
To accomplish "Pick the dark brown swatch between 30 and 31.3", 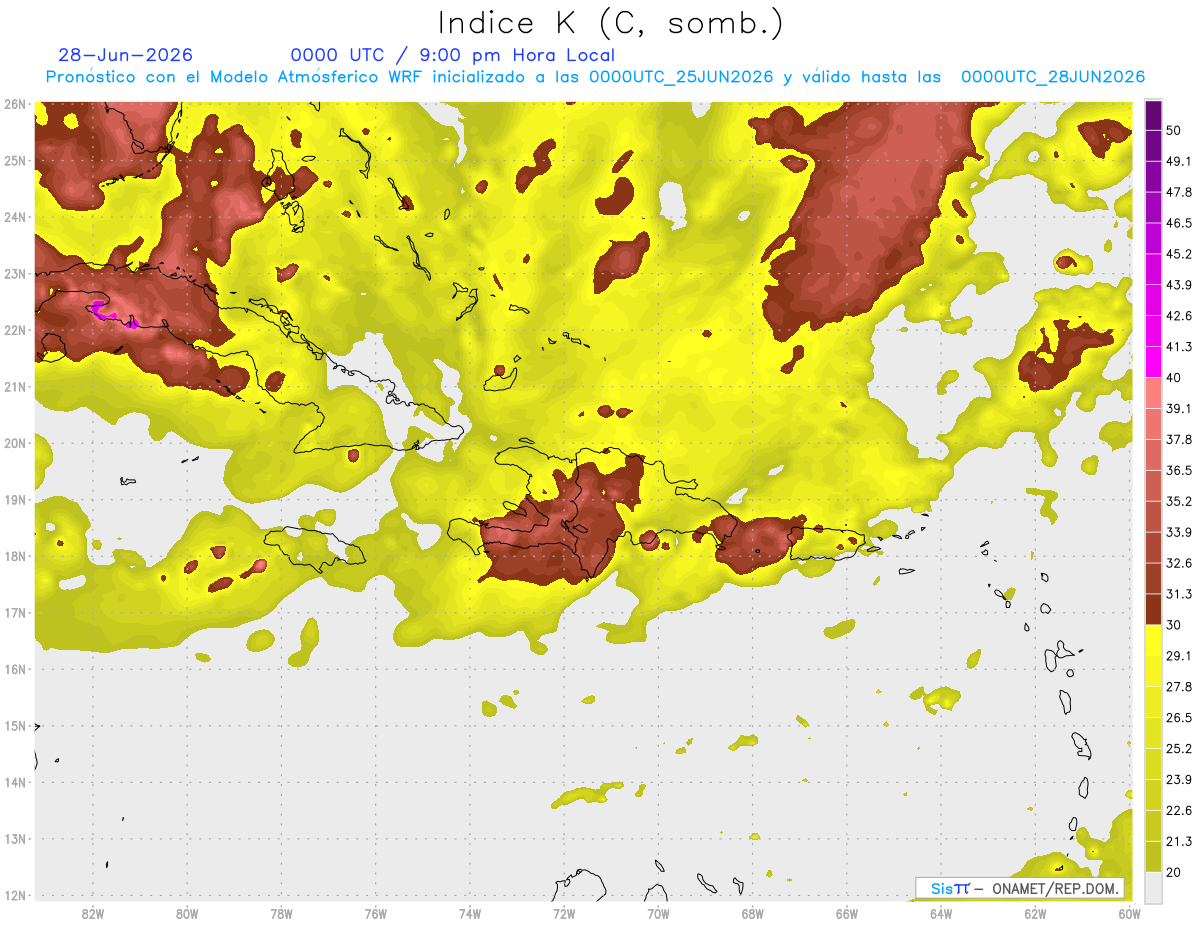I will tap(1153, 609).
